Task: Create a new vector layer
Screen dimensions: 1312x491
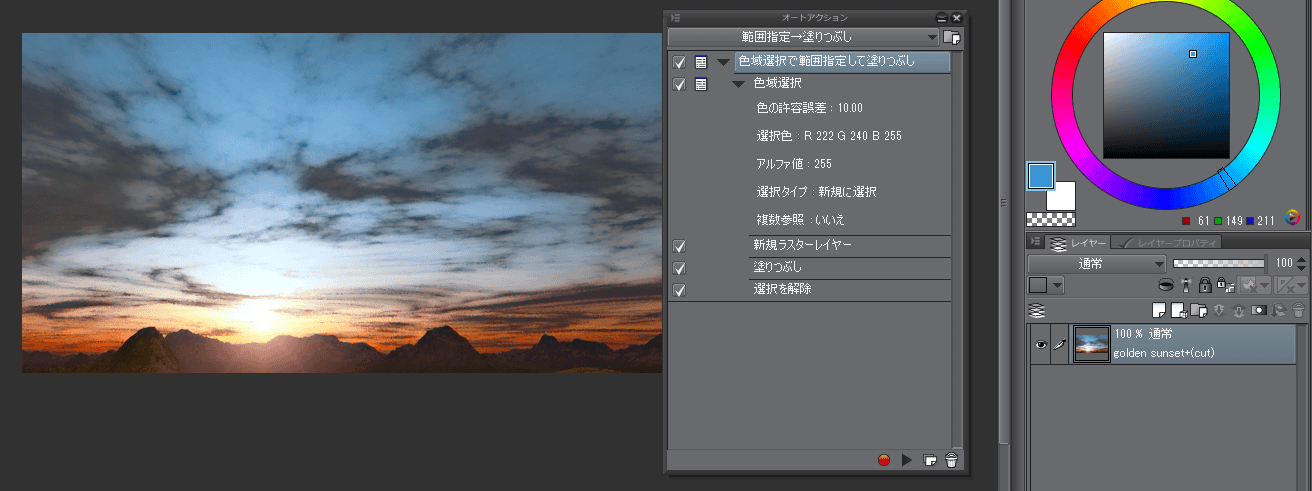Action: [1178, 310]
